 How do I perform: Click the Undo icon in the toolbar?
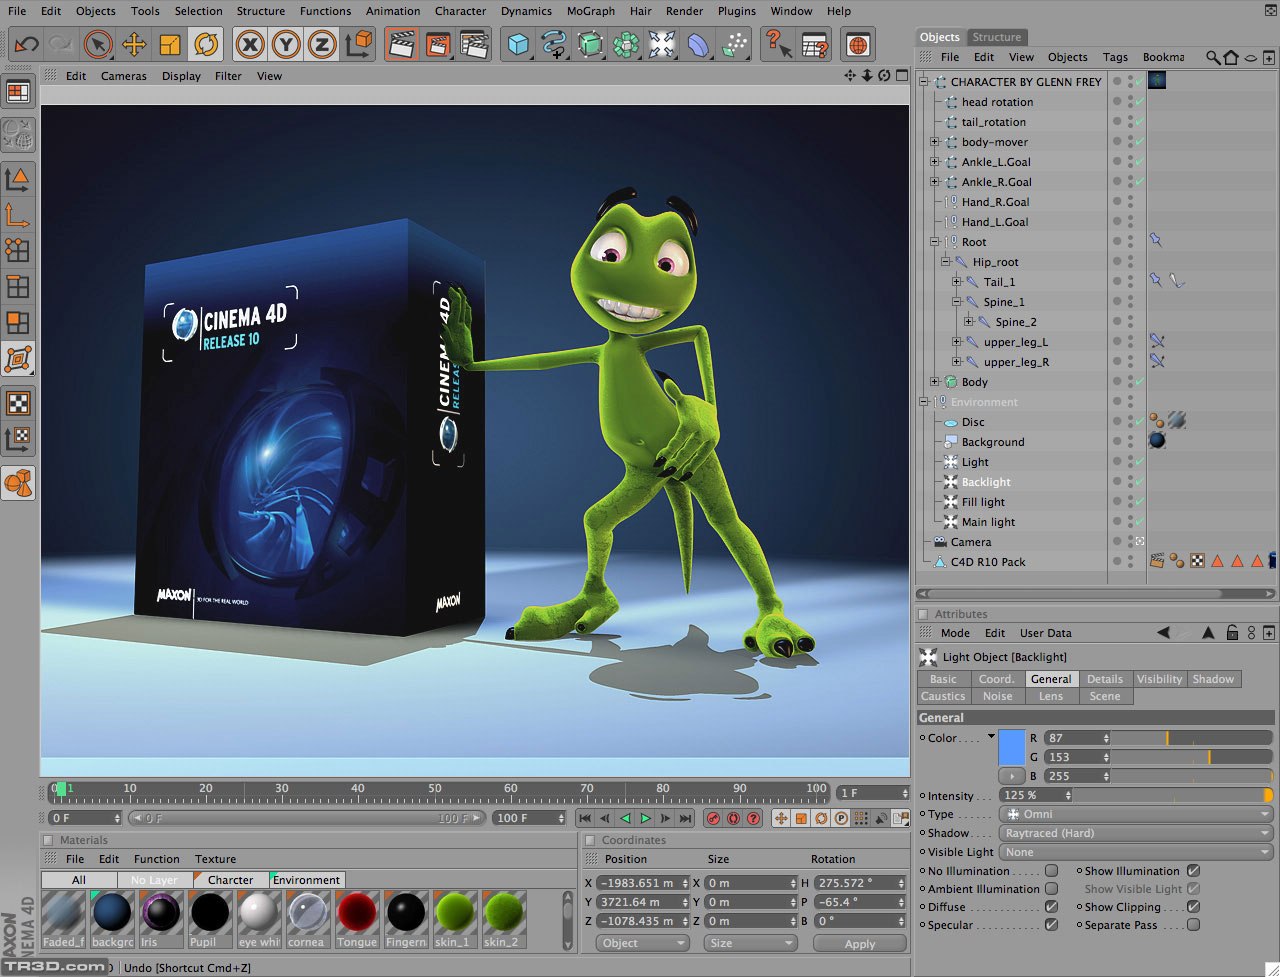[25, 44]
